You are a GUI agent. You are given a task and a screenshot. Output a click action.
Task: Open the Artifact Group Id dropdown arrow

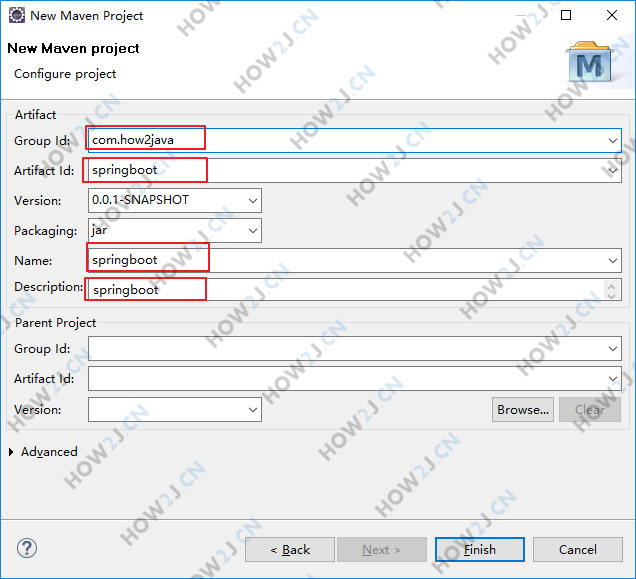point(612,141)
